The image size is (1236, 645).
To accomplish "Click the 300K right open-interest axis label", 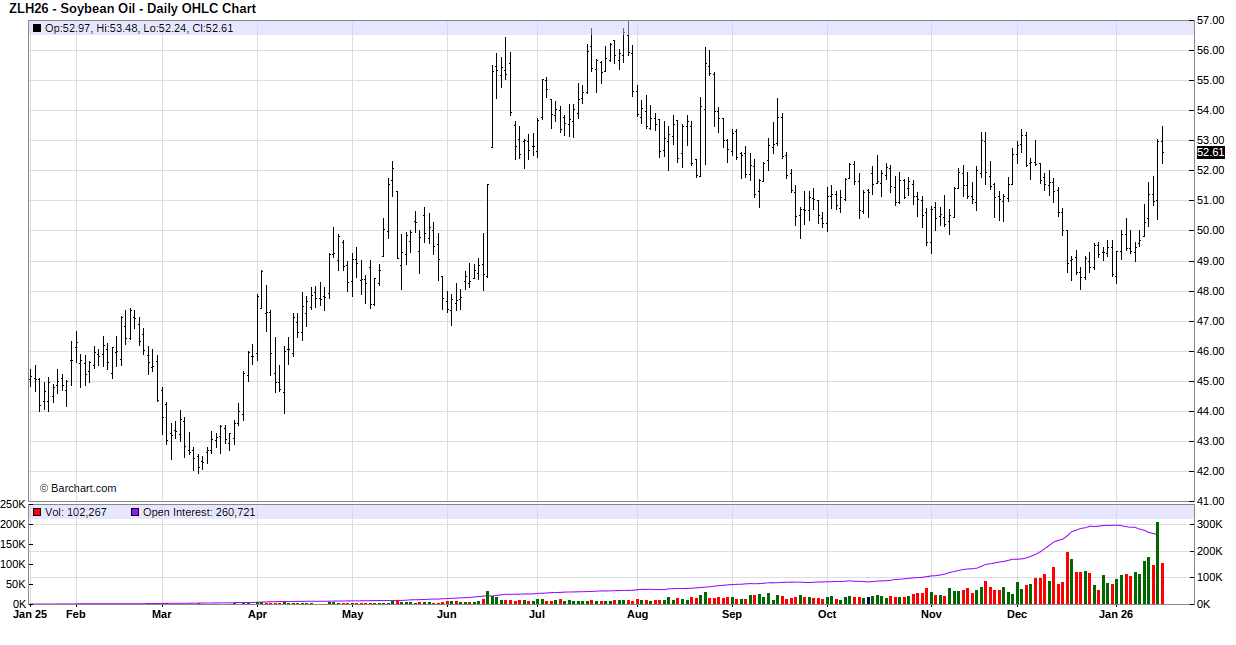I will [x=1209, y=524].
